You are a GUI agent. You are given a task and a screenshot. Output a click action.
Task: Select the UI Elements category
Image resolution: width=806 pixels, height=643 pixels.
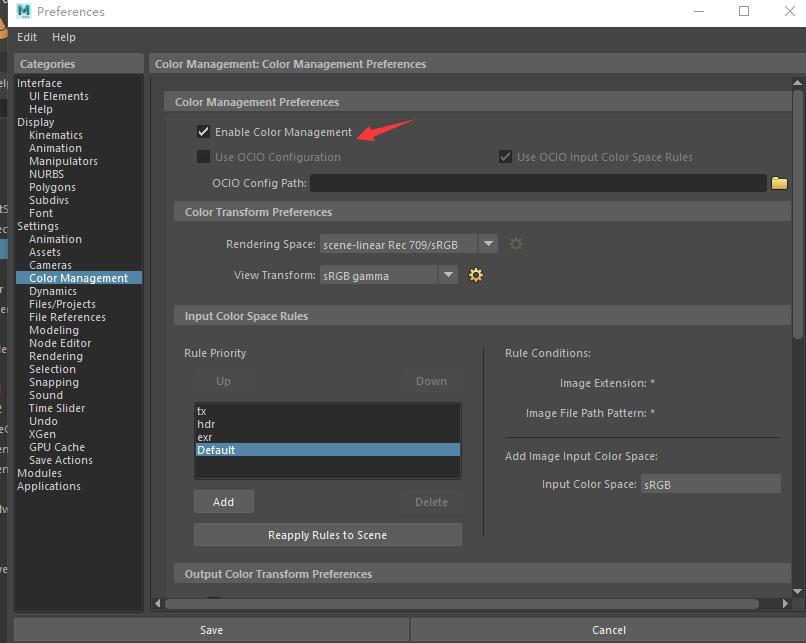(x=59, y=96)
